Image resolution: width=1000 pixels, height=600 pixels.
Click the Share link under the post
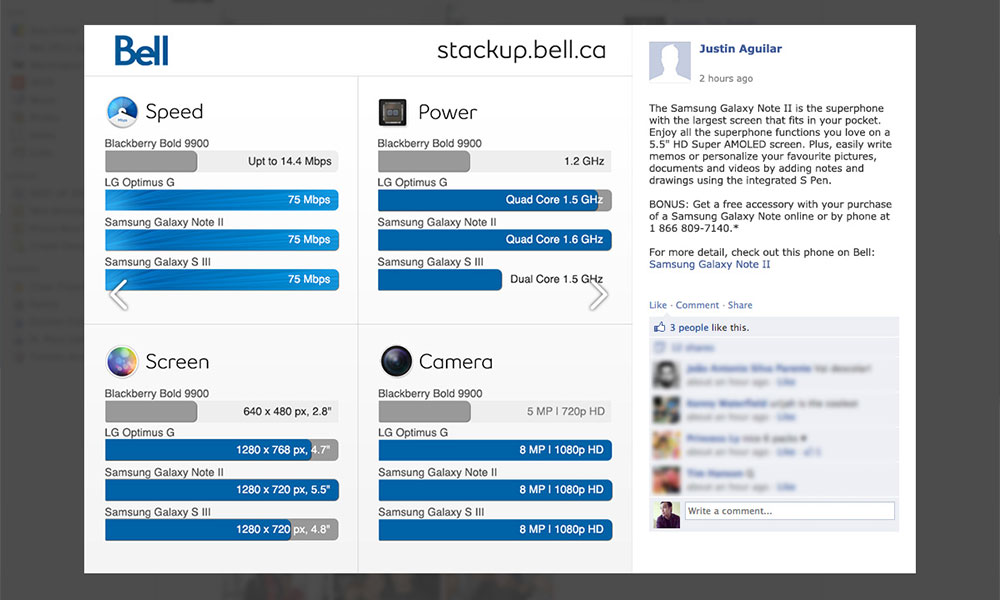tap(740, 305)
